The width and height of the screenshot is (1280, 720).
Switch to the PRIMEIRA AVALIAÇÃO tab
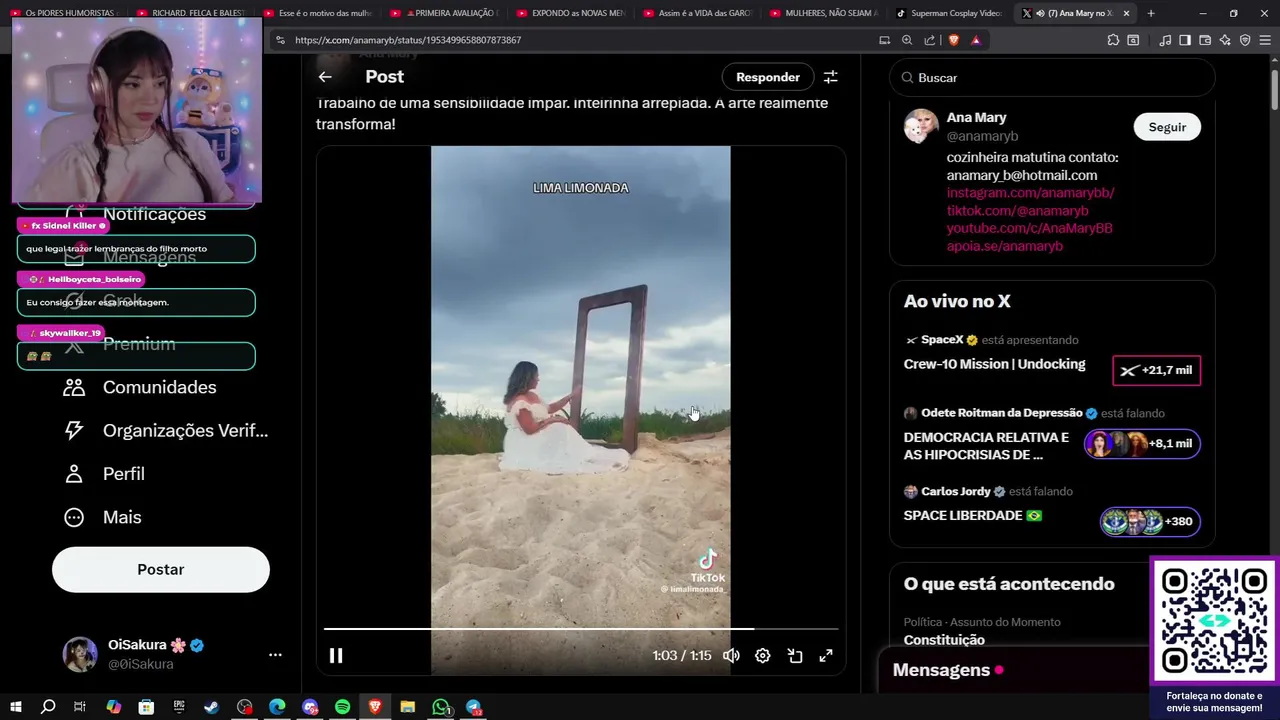(444, 13)
